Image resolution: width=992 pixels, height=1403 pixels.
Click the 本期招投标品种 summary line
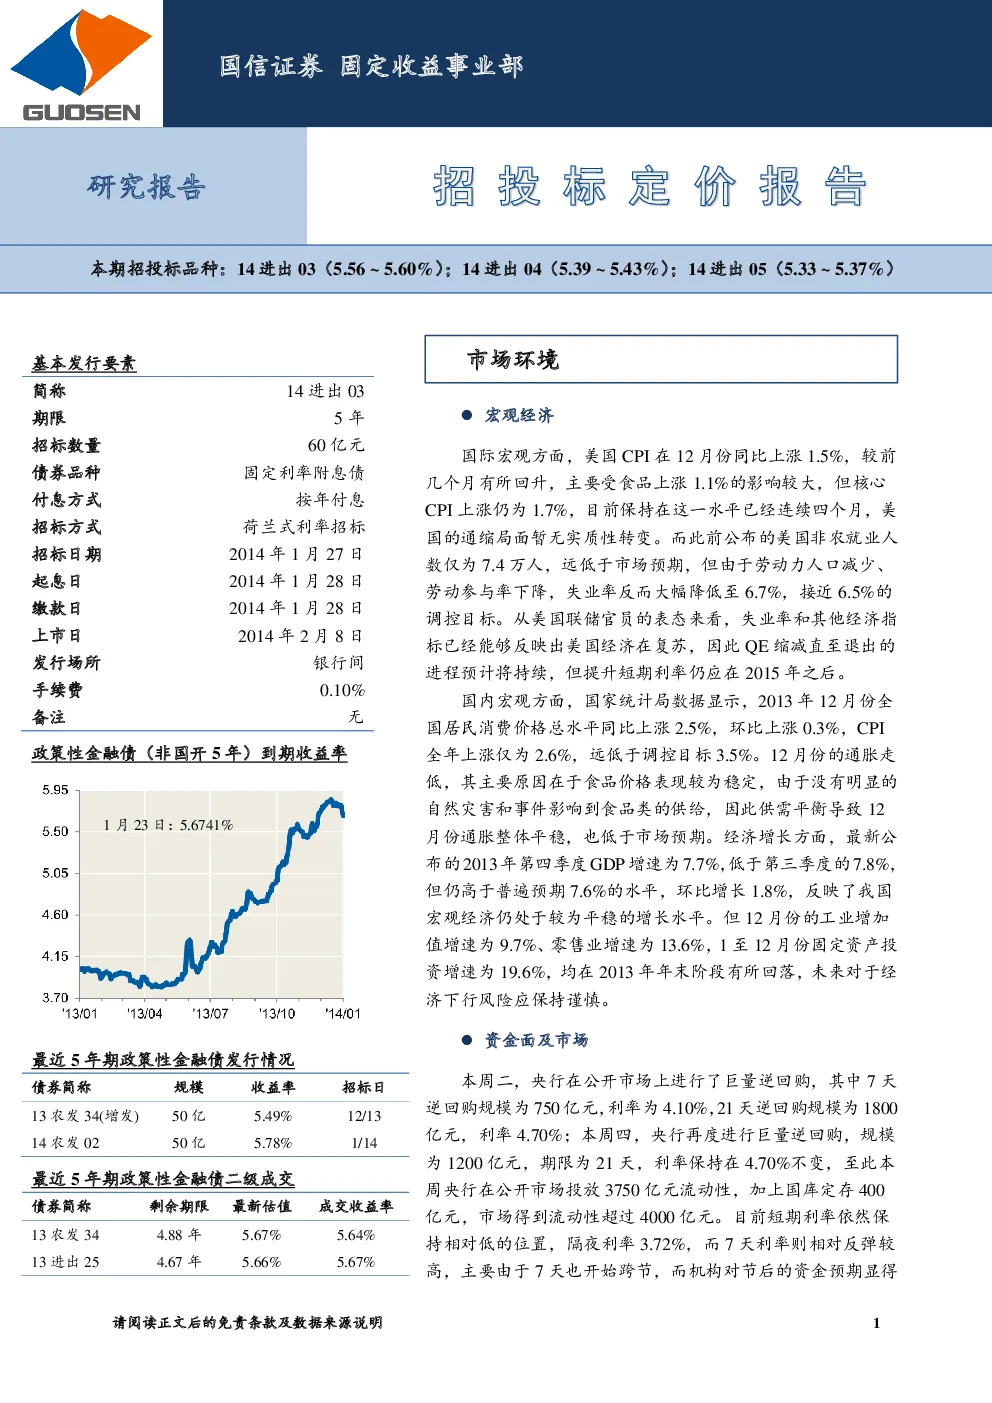[495, 269]
